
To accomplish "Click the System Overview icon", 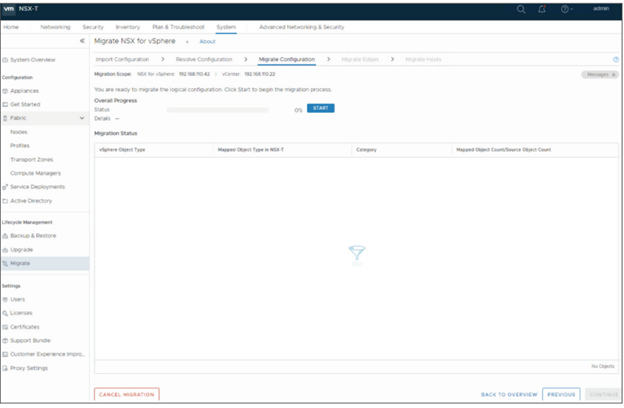I will point(5,60).
